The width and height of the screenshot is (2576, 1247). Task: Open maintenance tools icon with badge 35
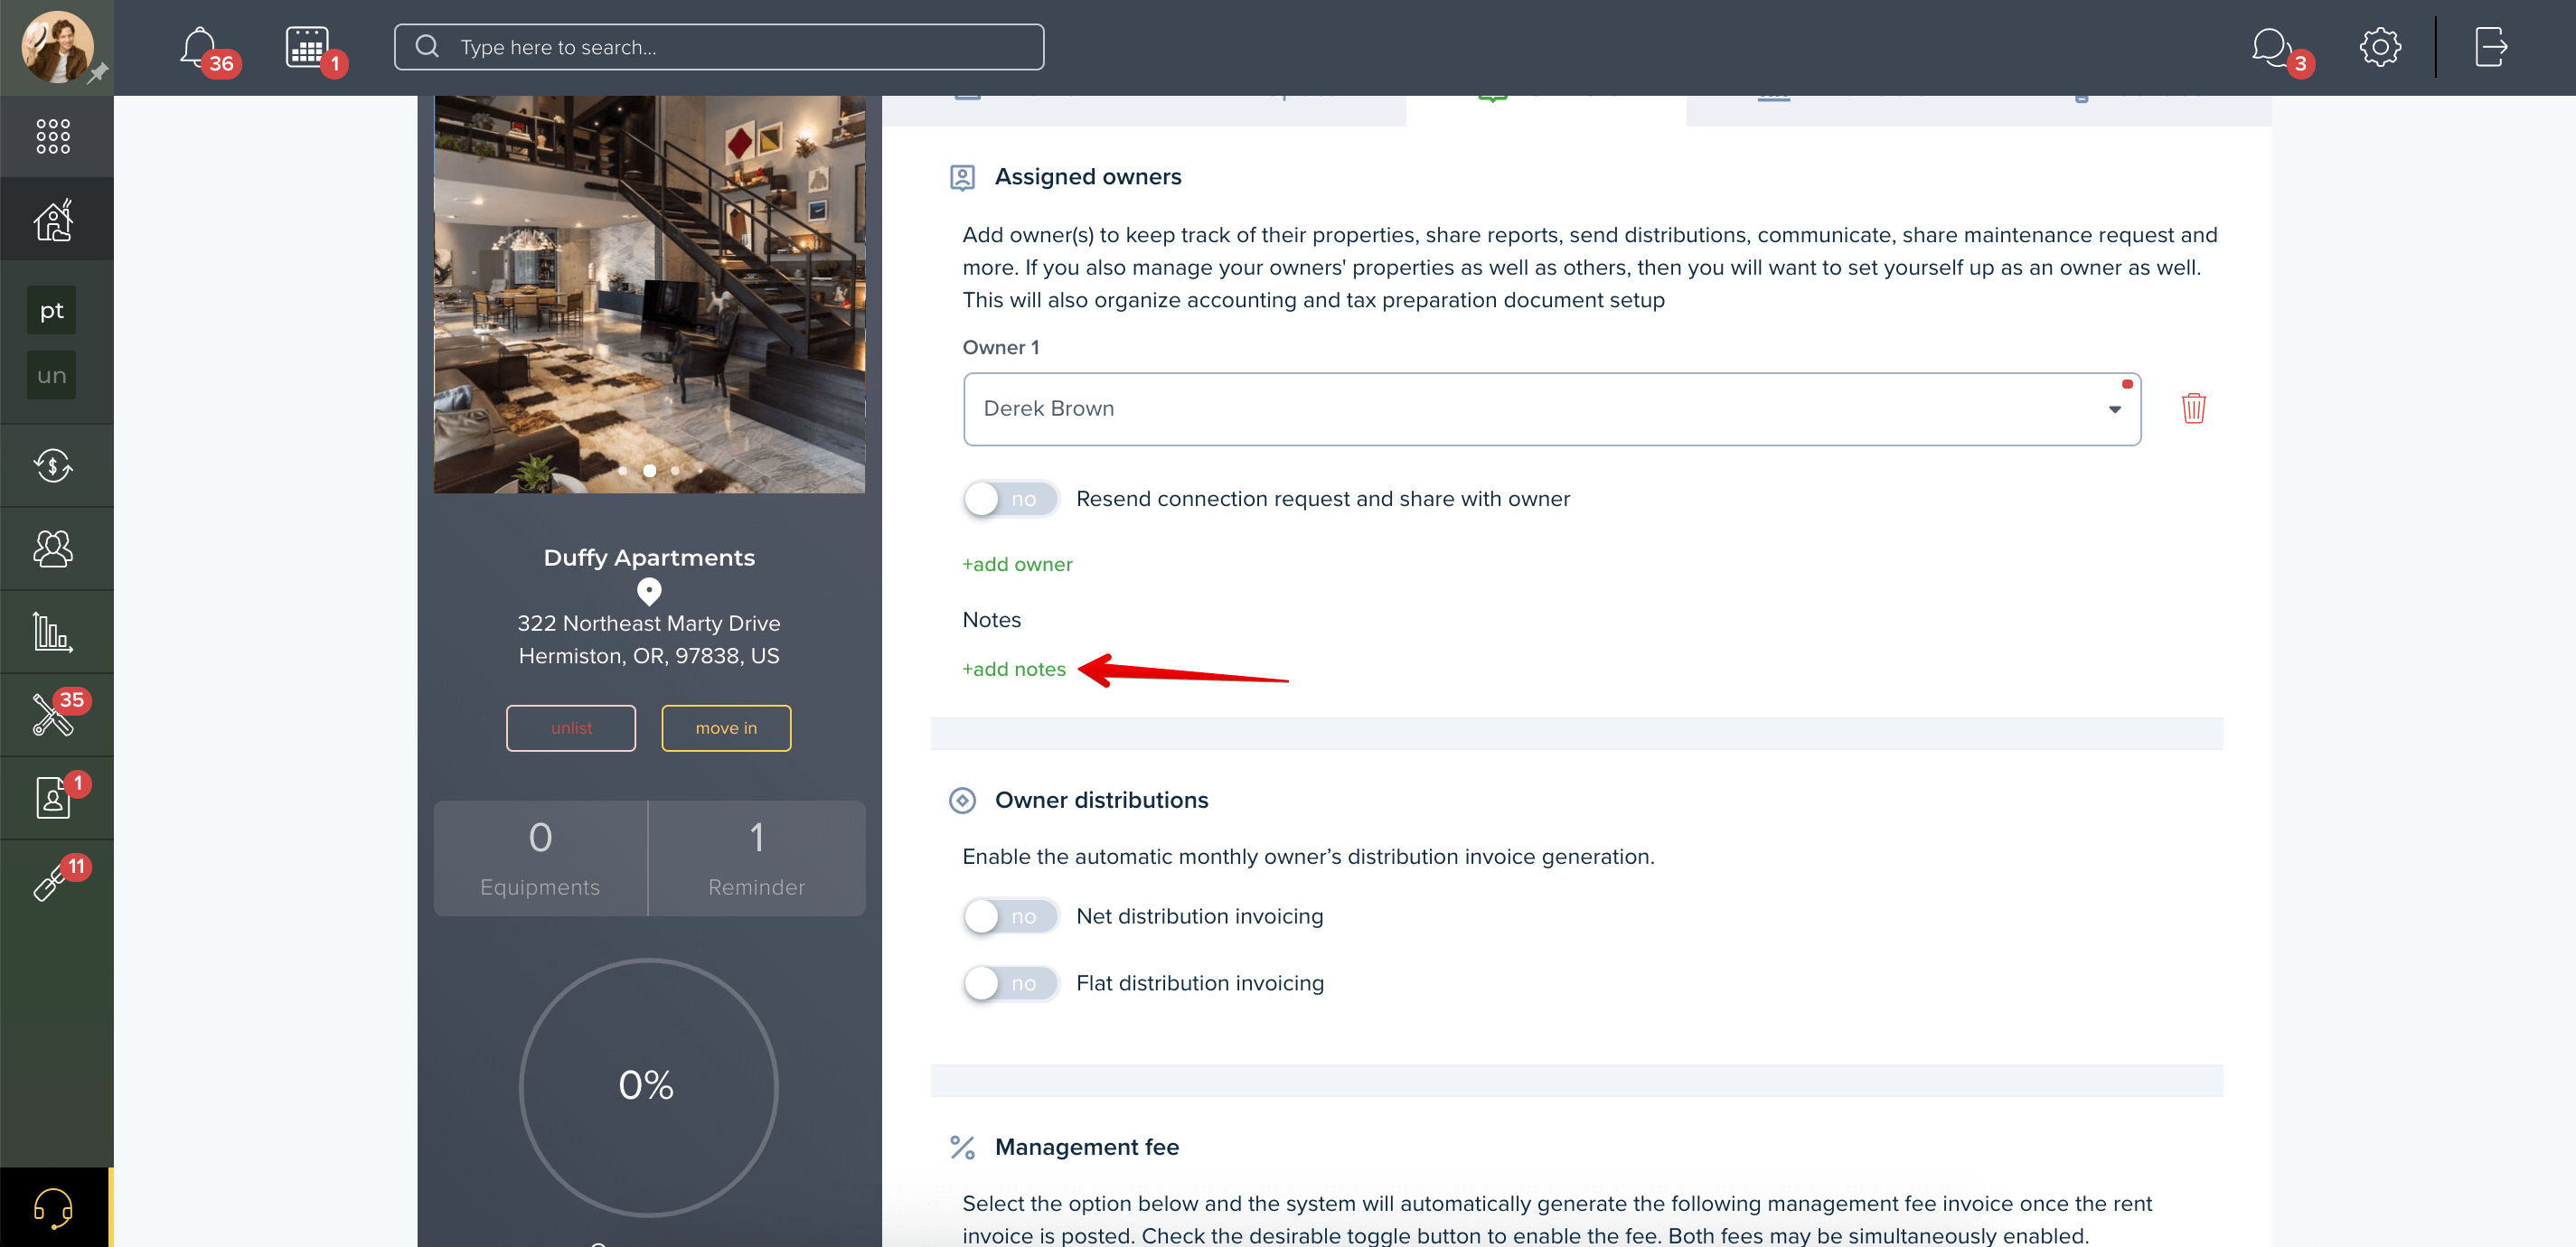(53, 714)
